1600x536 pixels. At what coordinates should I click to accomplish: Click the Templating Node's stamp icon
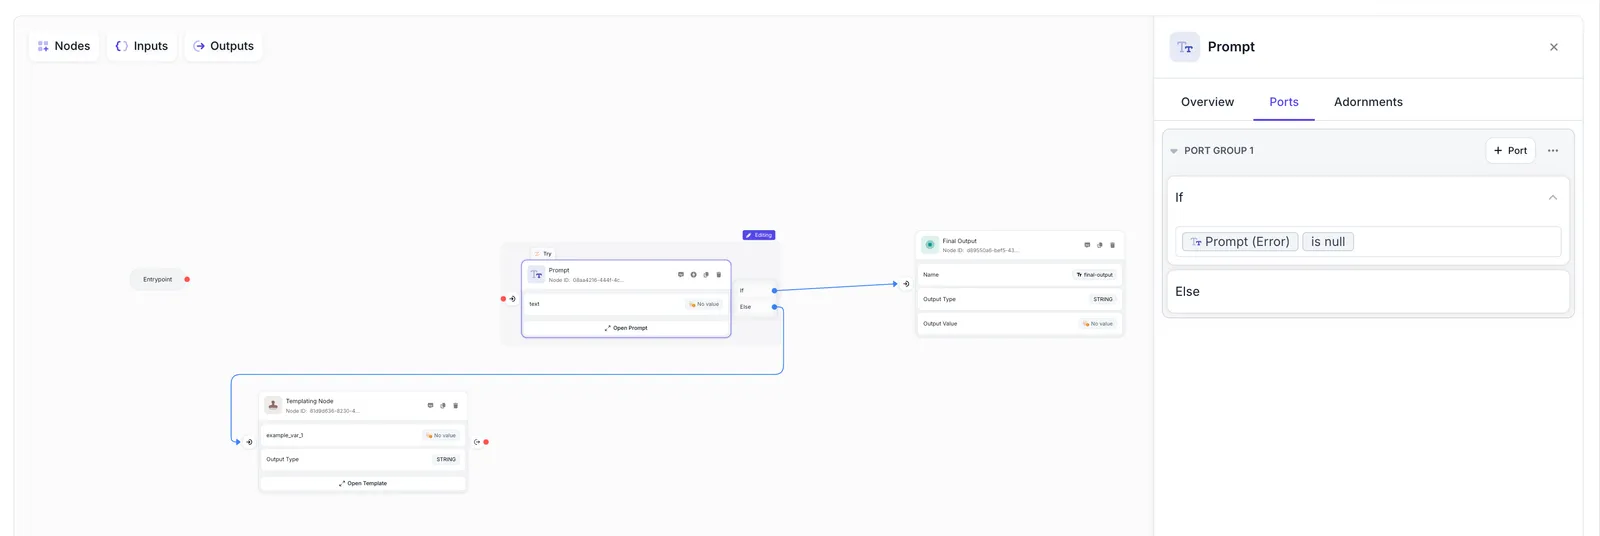(x=273, y=405)
